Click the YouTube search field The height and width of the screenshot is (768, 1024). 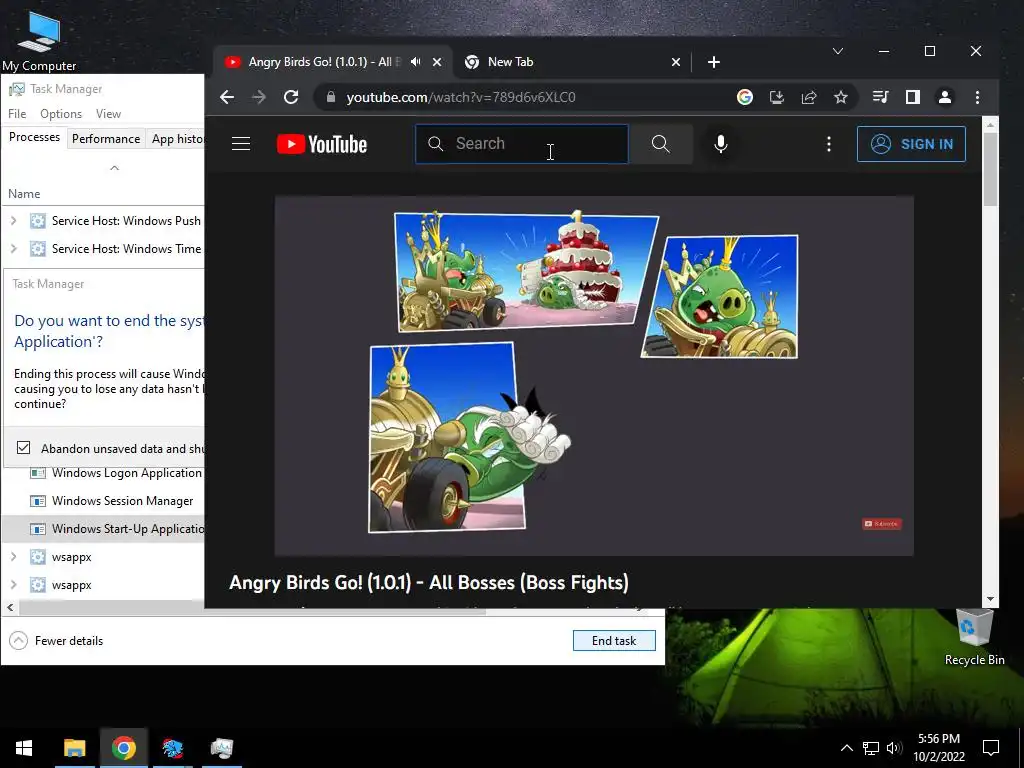522,144
